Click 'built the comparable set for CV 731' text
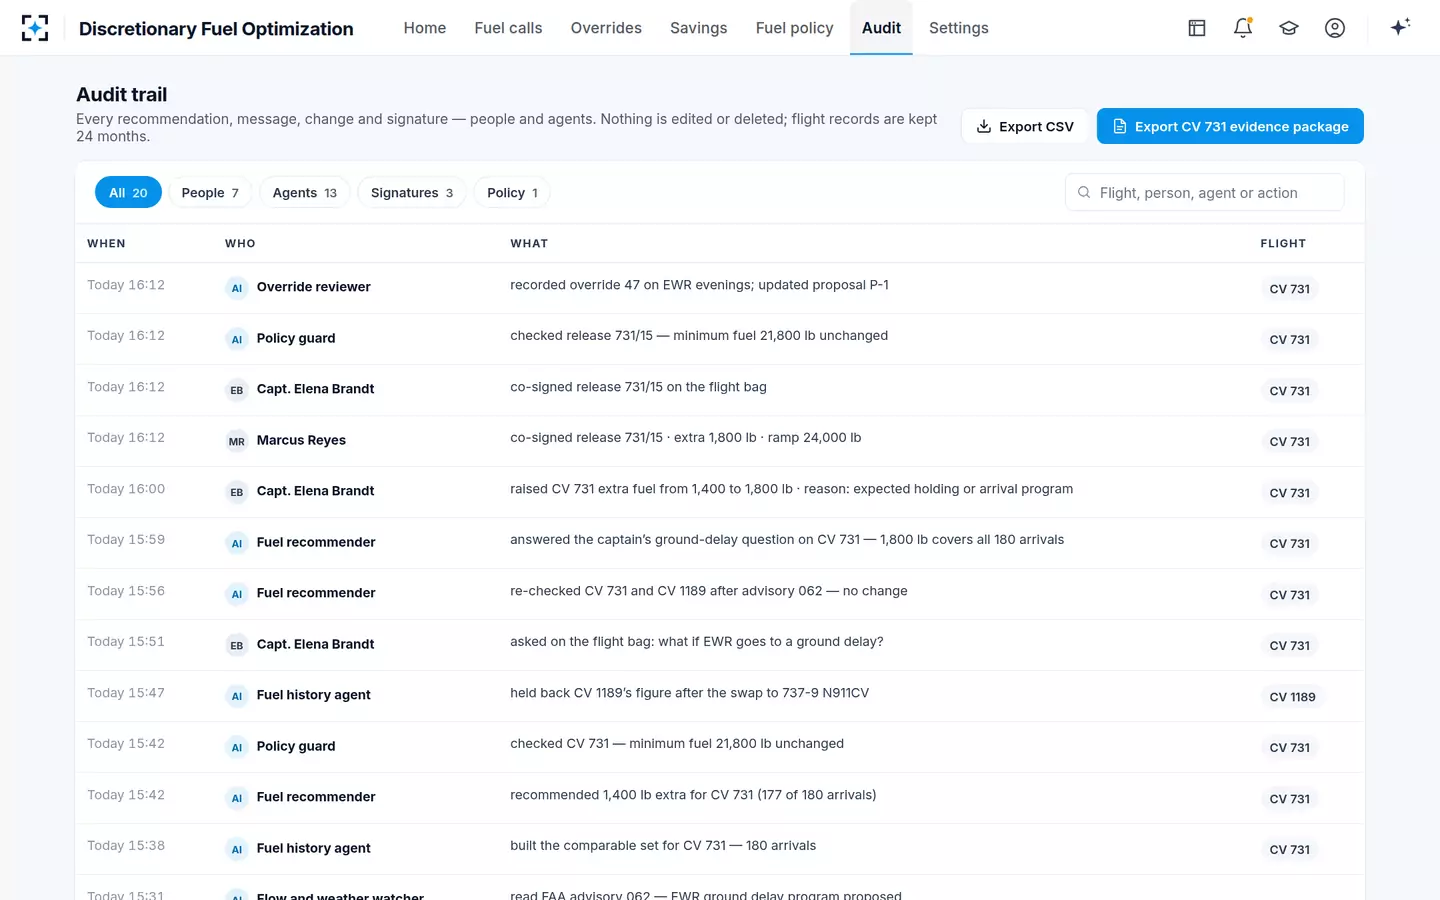This screenshot has height=900, width=1440. click(663, 846)
